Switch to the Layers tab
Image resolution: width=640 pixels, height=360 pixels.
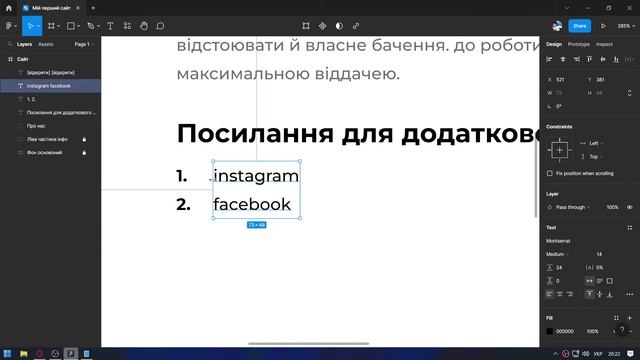[x=24, y=44]
